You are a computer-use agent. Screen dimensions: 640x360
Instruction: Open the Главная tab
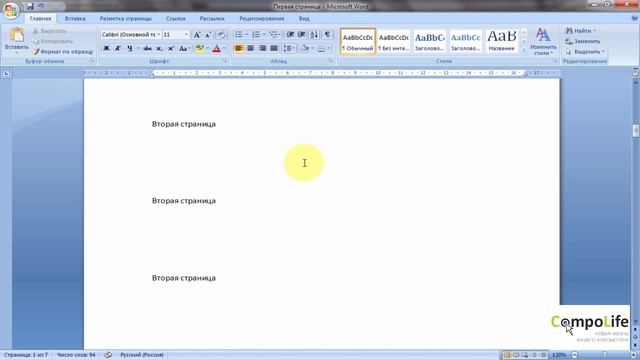coord(40,18)
